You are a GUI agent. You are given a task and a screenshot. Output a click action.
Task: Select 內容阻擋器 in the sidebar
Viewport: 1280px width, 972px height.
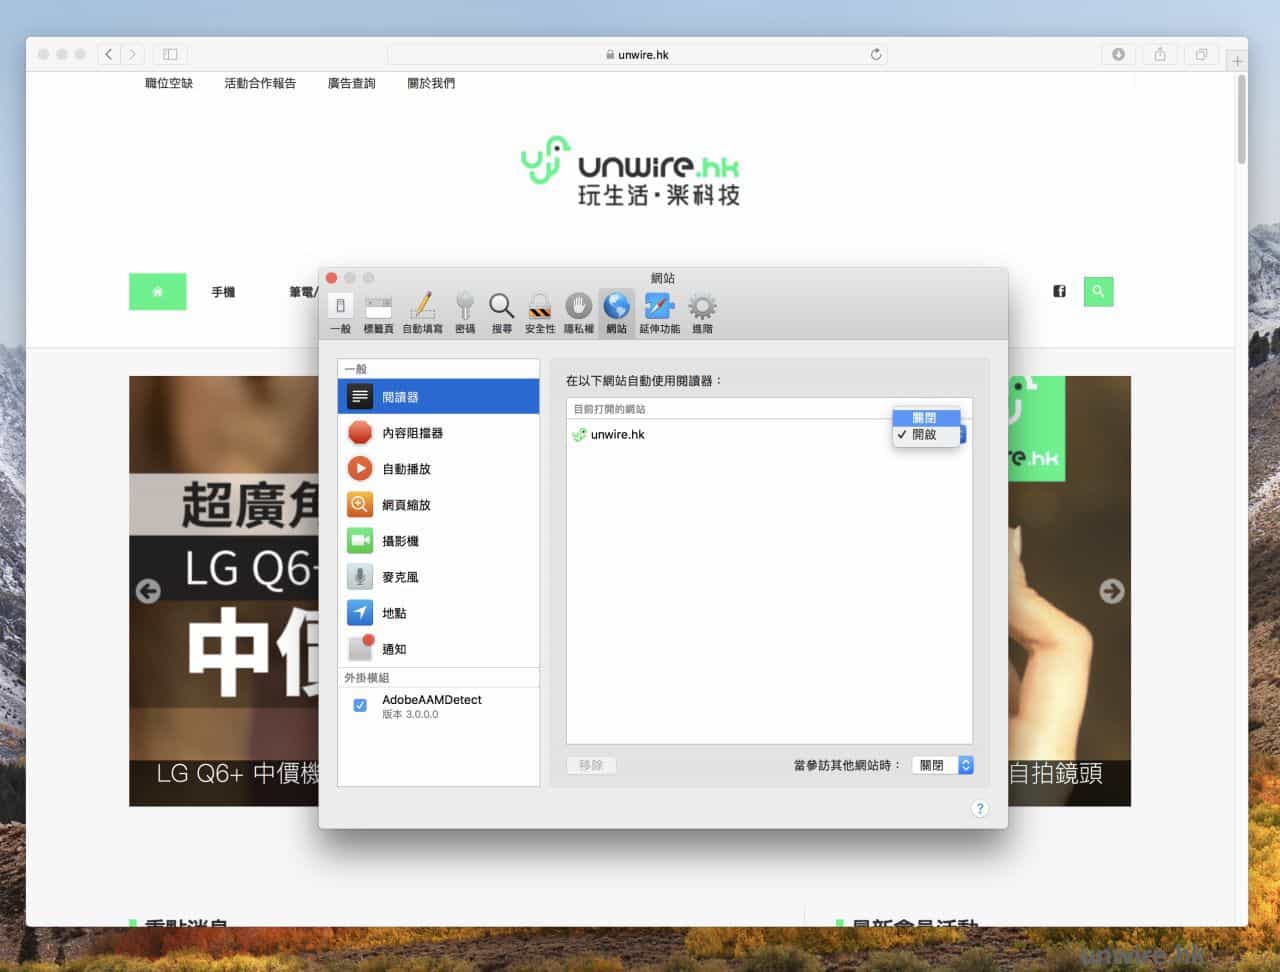click(x=412, y=433)
